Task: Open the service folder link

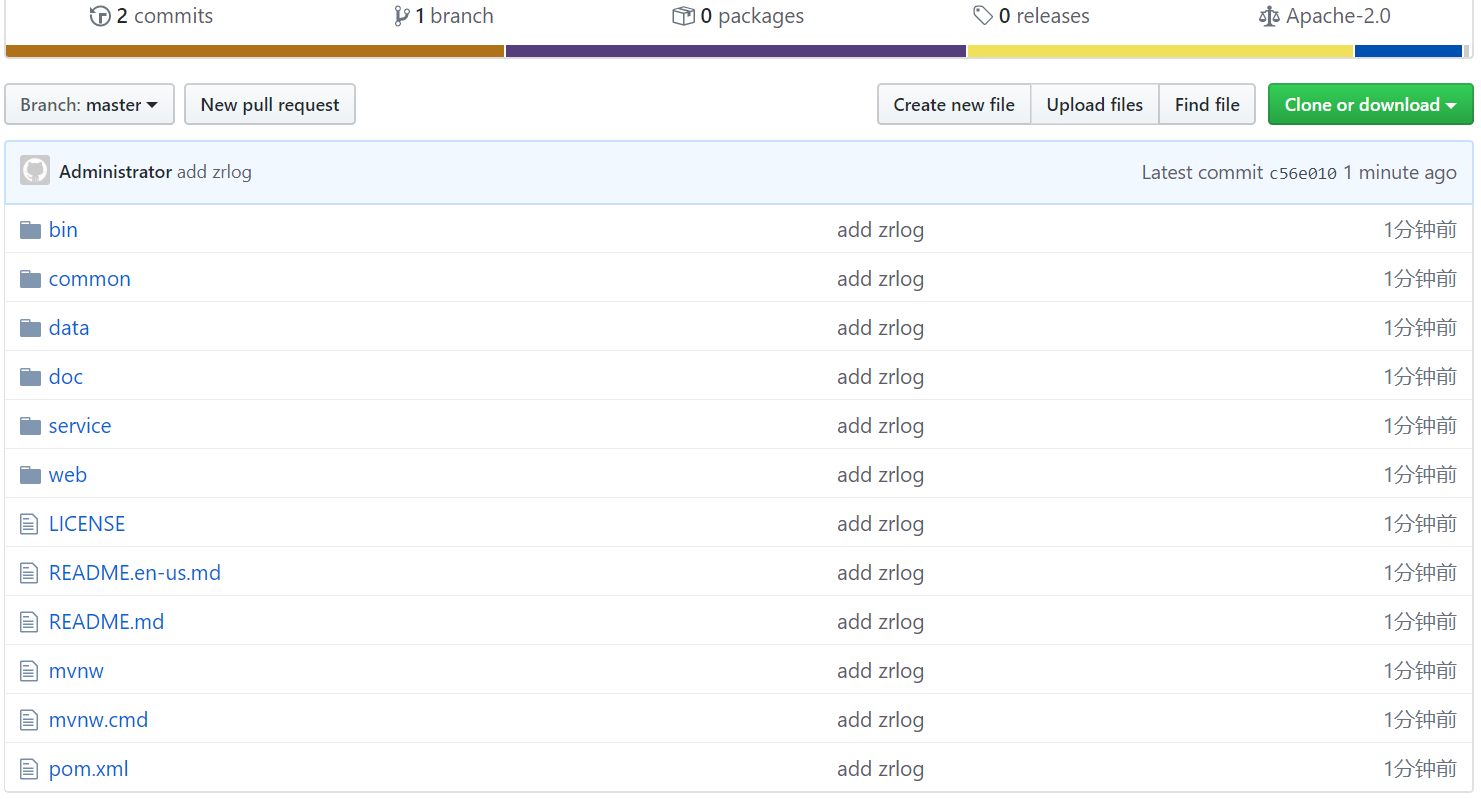Action: coord(80,426)
